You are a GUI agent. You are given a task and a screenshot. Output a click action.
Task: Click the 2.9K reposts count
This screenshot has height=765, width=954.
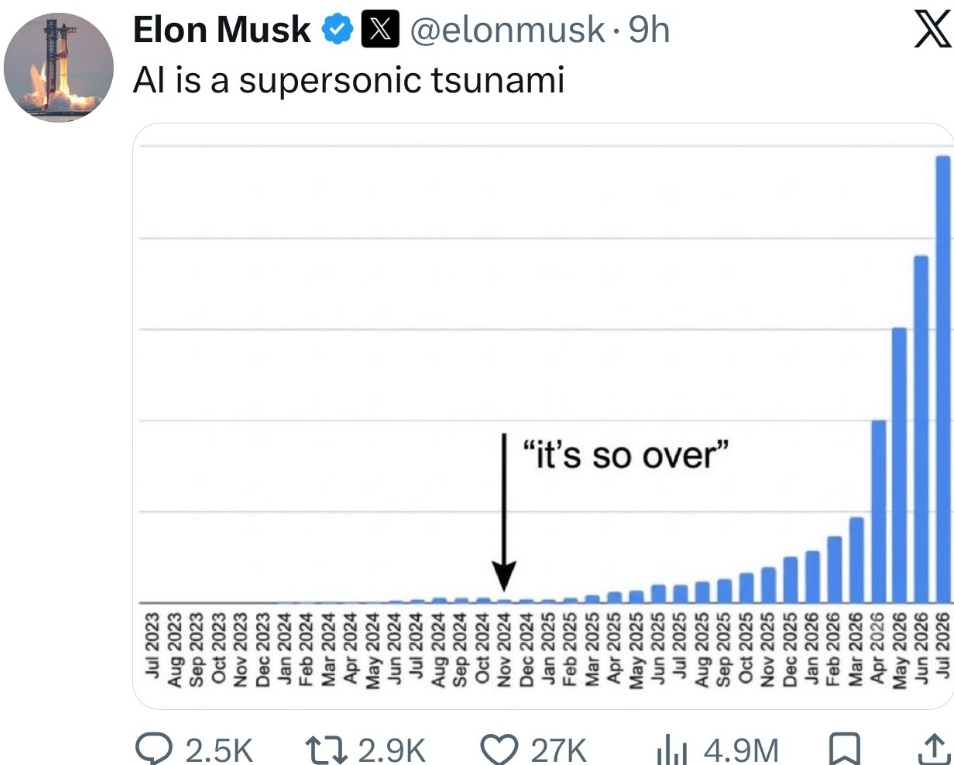click(392, 750)
